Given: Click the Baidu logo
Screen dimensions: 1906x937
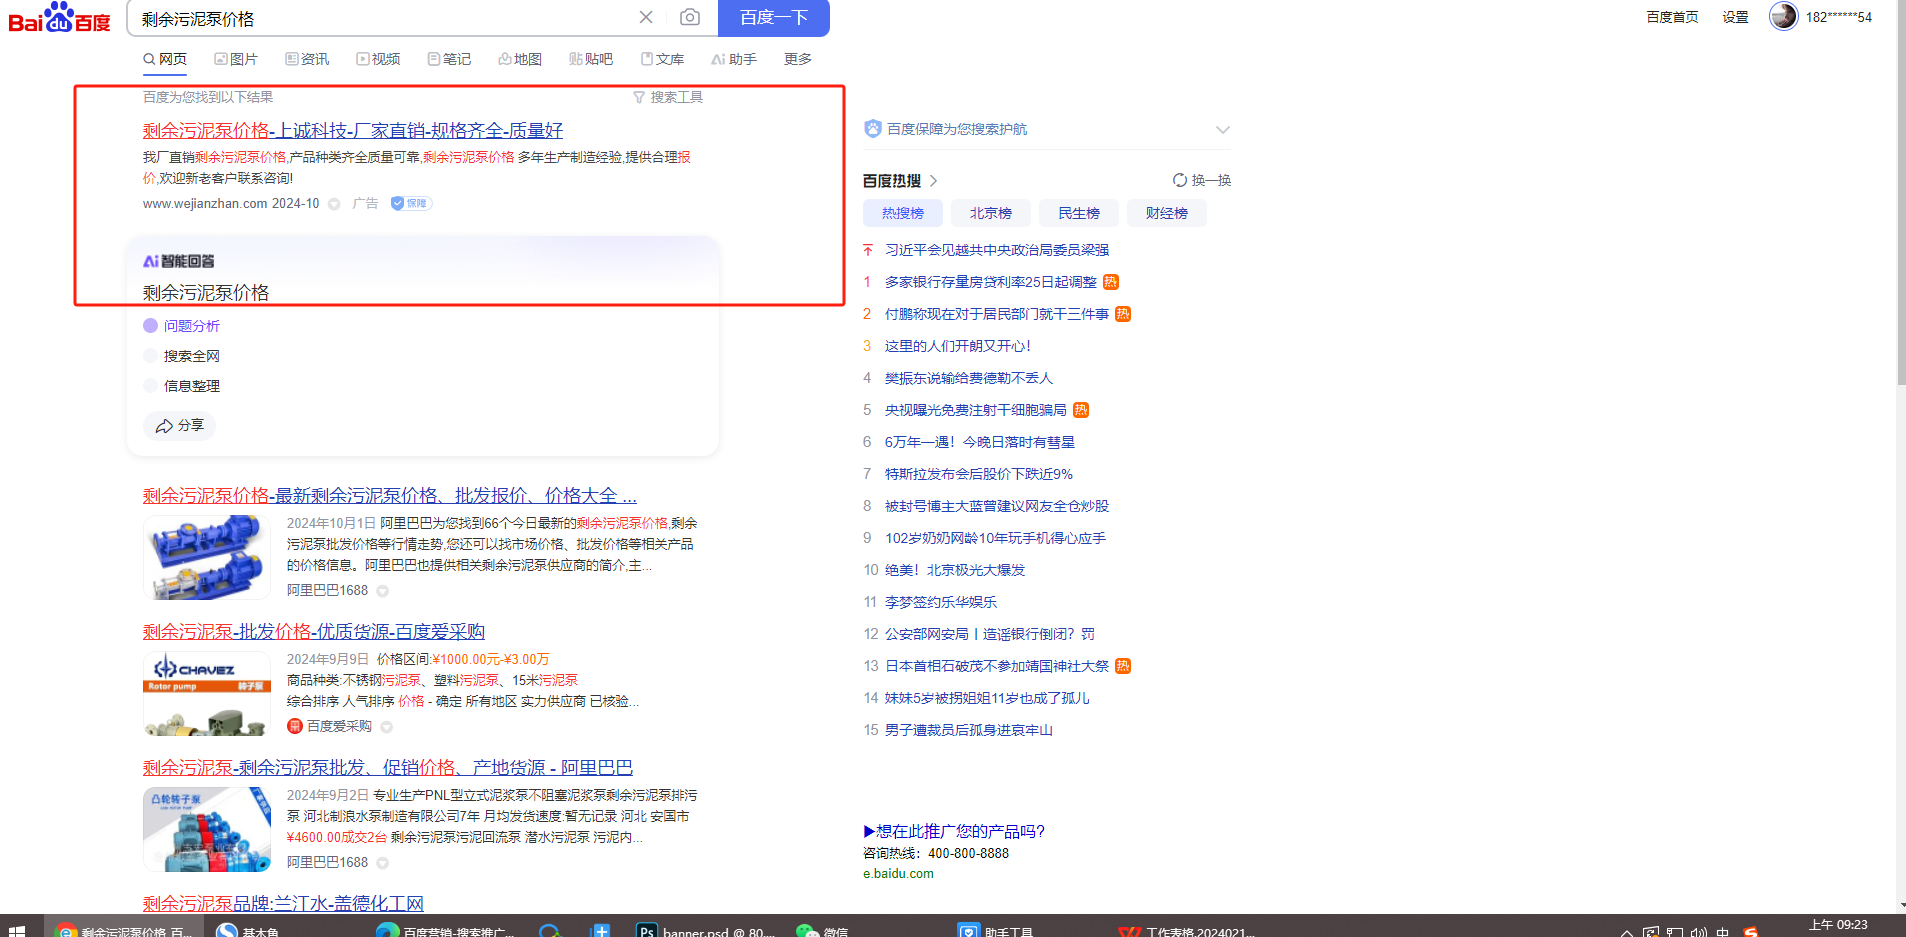Looking at the screenshot, I should (x=59, y=18).
